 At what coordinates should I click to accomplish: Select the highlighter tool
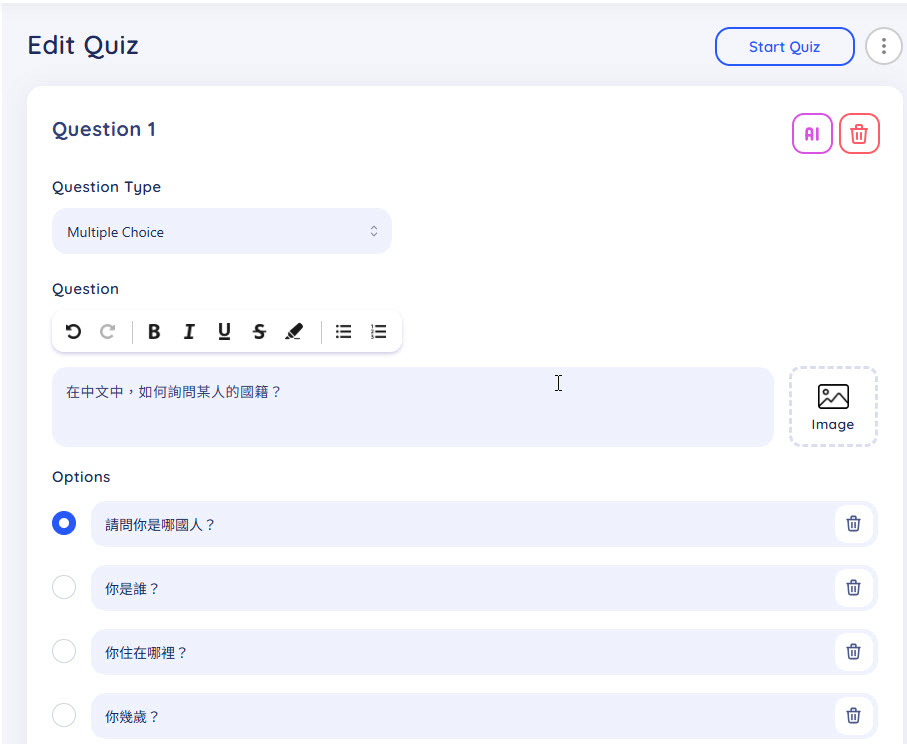[x=294, y=332]
